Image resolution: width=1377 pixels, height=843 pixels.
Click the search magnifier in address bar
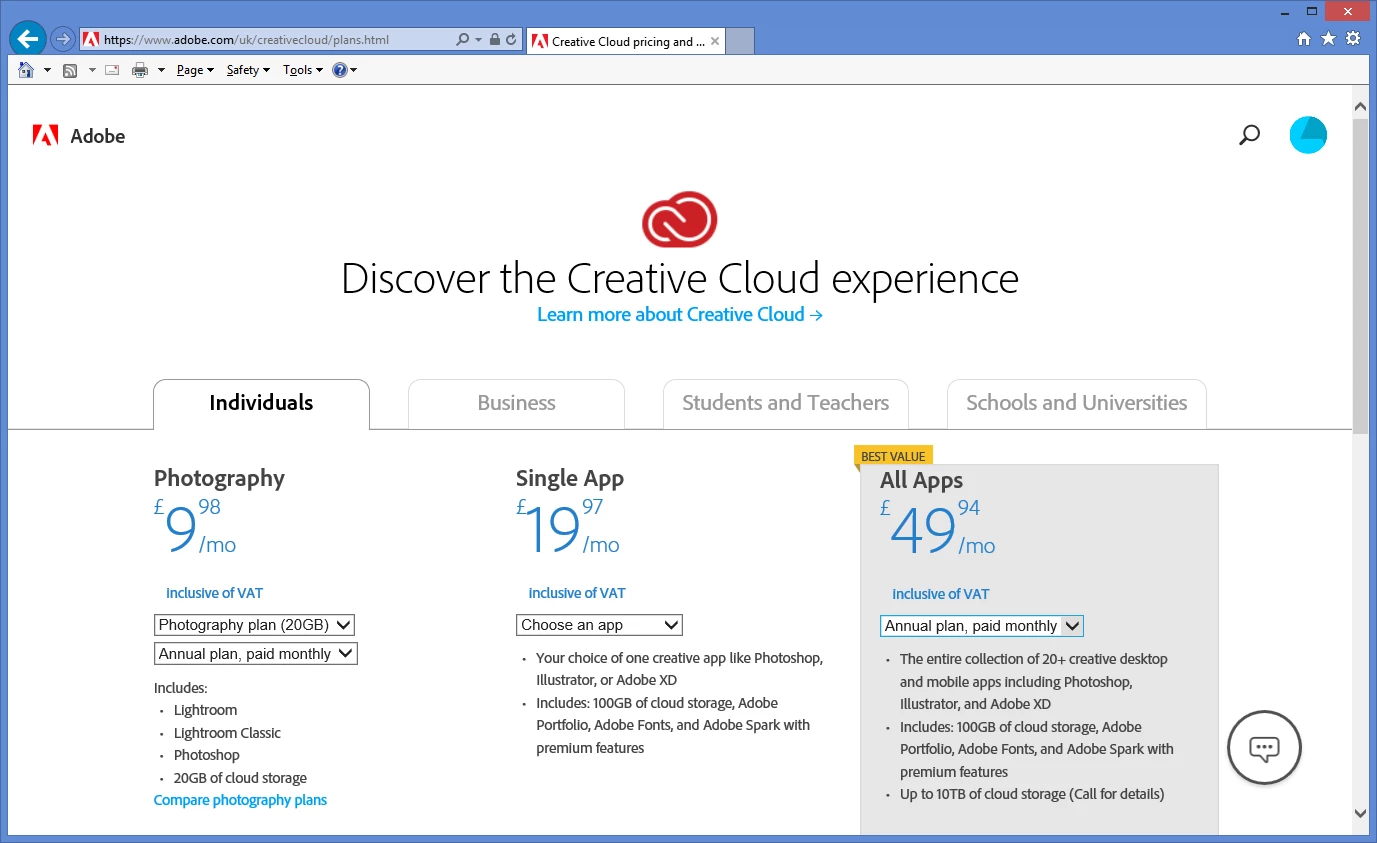(462, 40)
